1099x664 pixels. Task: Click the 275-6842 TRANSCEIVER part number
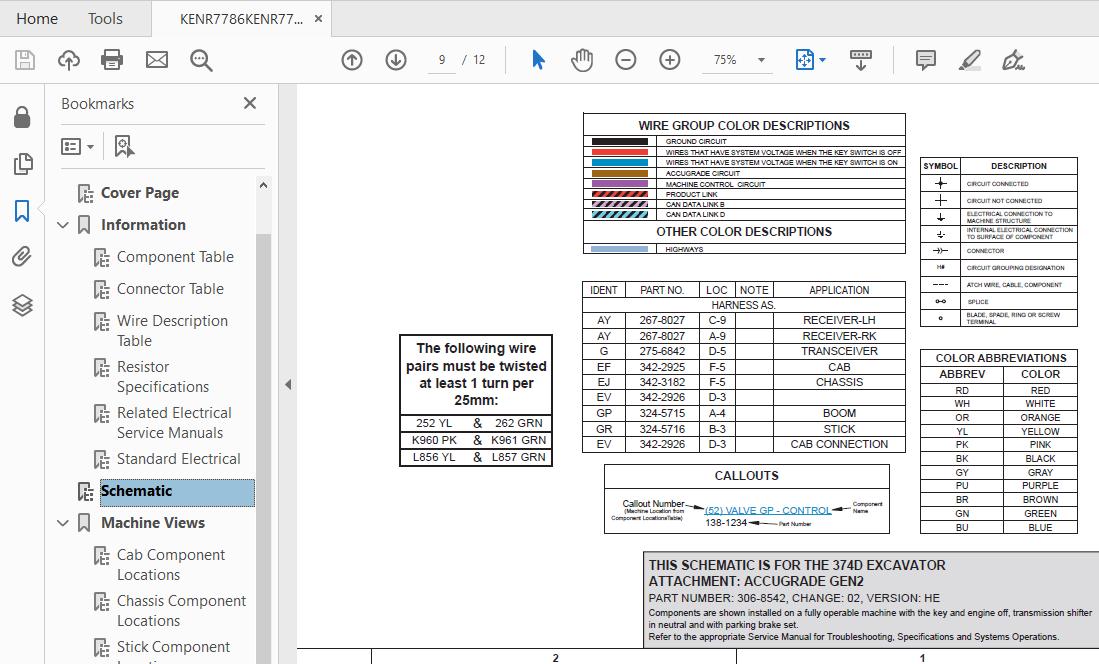(x=662, y=351)
